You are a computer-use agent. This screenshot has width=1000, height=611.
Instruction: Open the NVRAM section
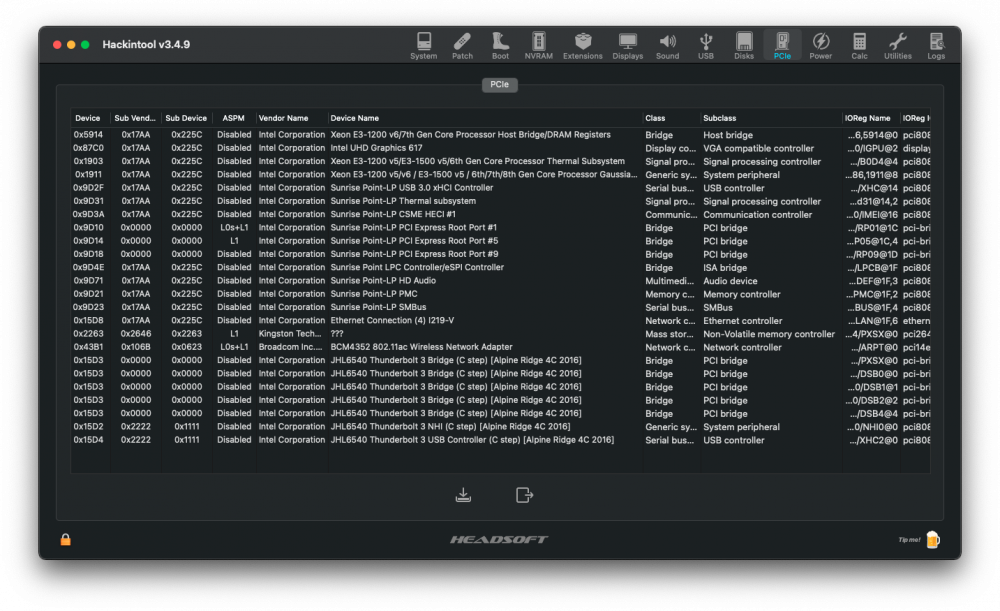click(x=539, y=46)
